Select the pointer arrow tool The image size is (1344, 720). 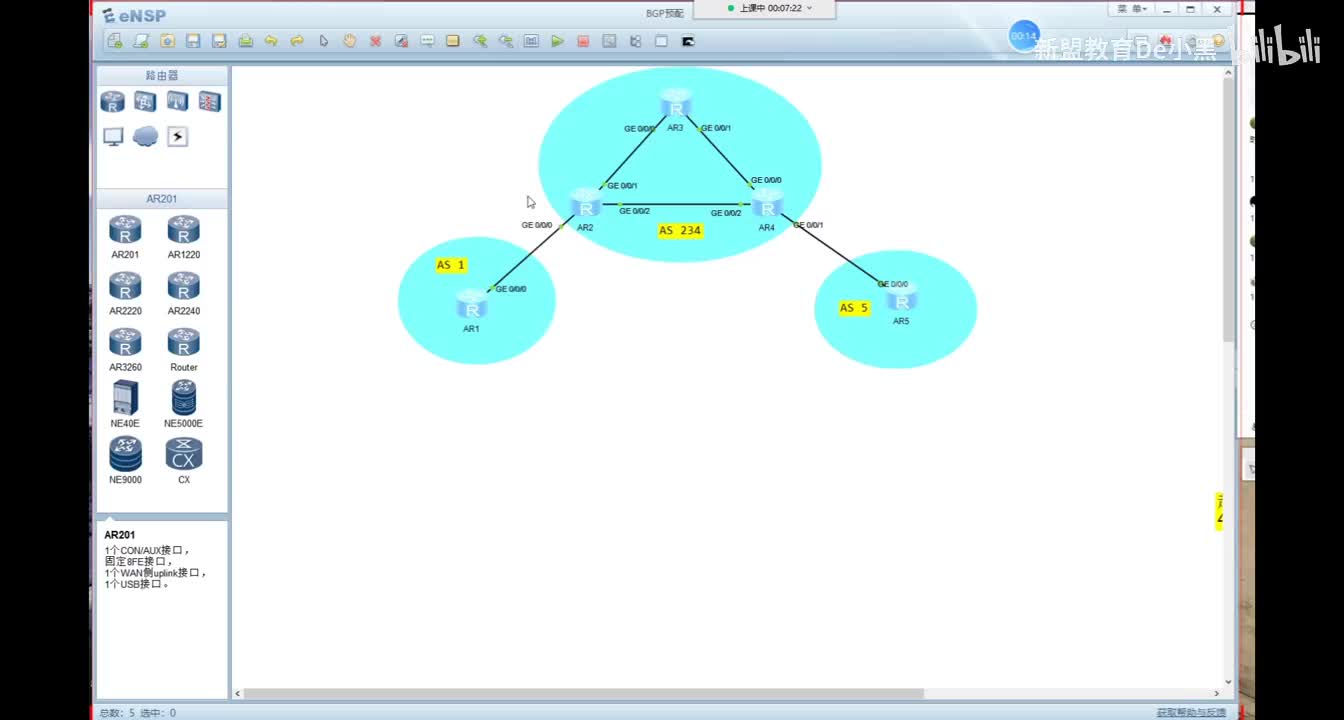(323, 41)
